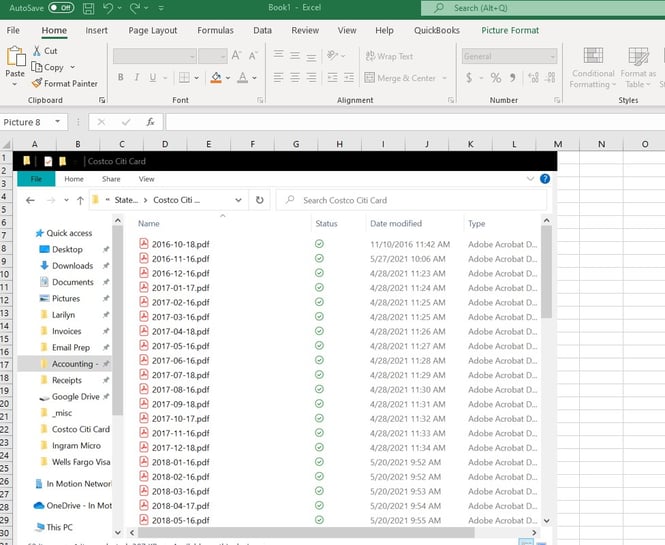This screenshot has height=545, width=665.
Task: Open the File tab in Excel
Action: tap(13, 31)
